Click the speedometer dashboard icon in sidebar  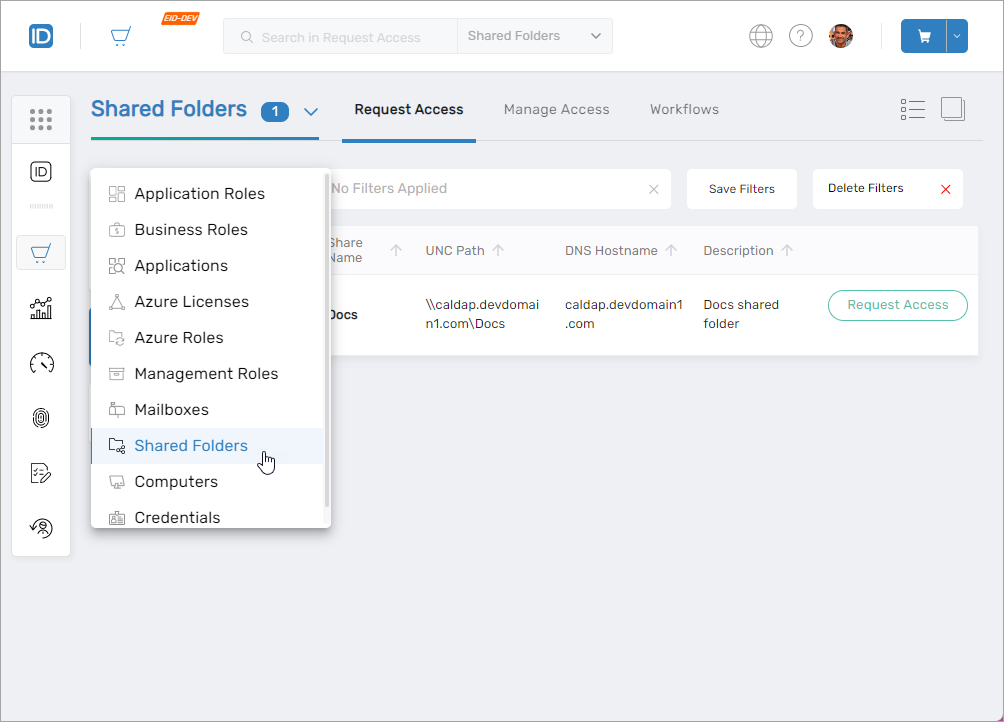41,363
